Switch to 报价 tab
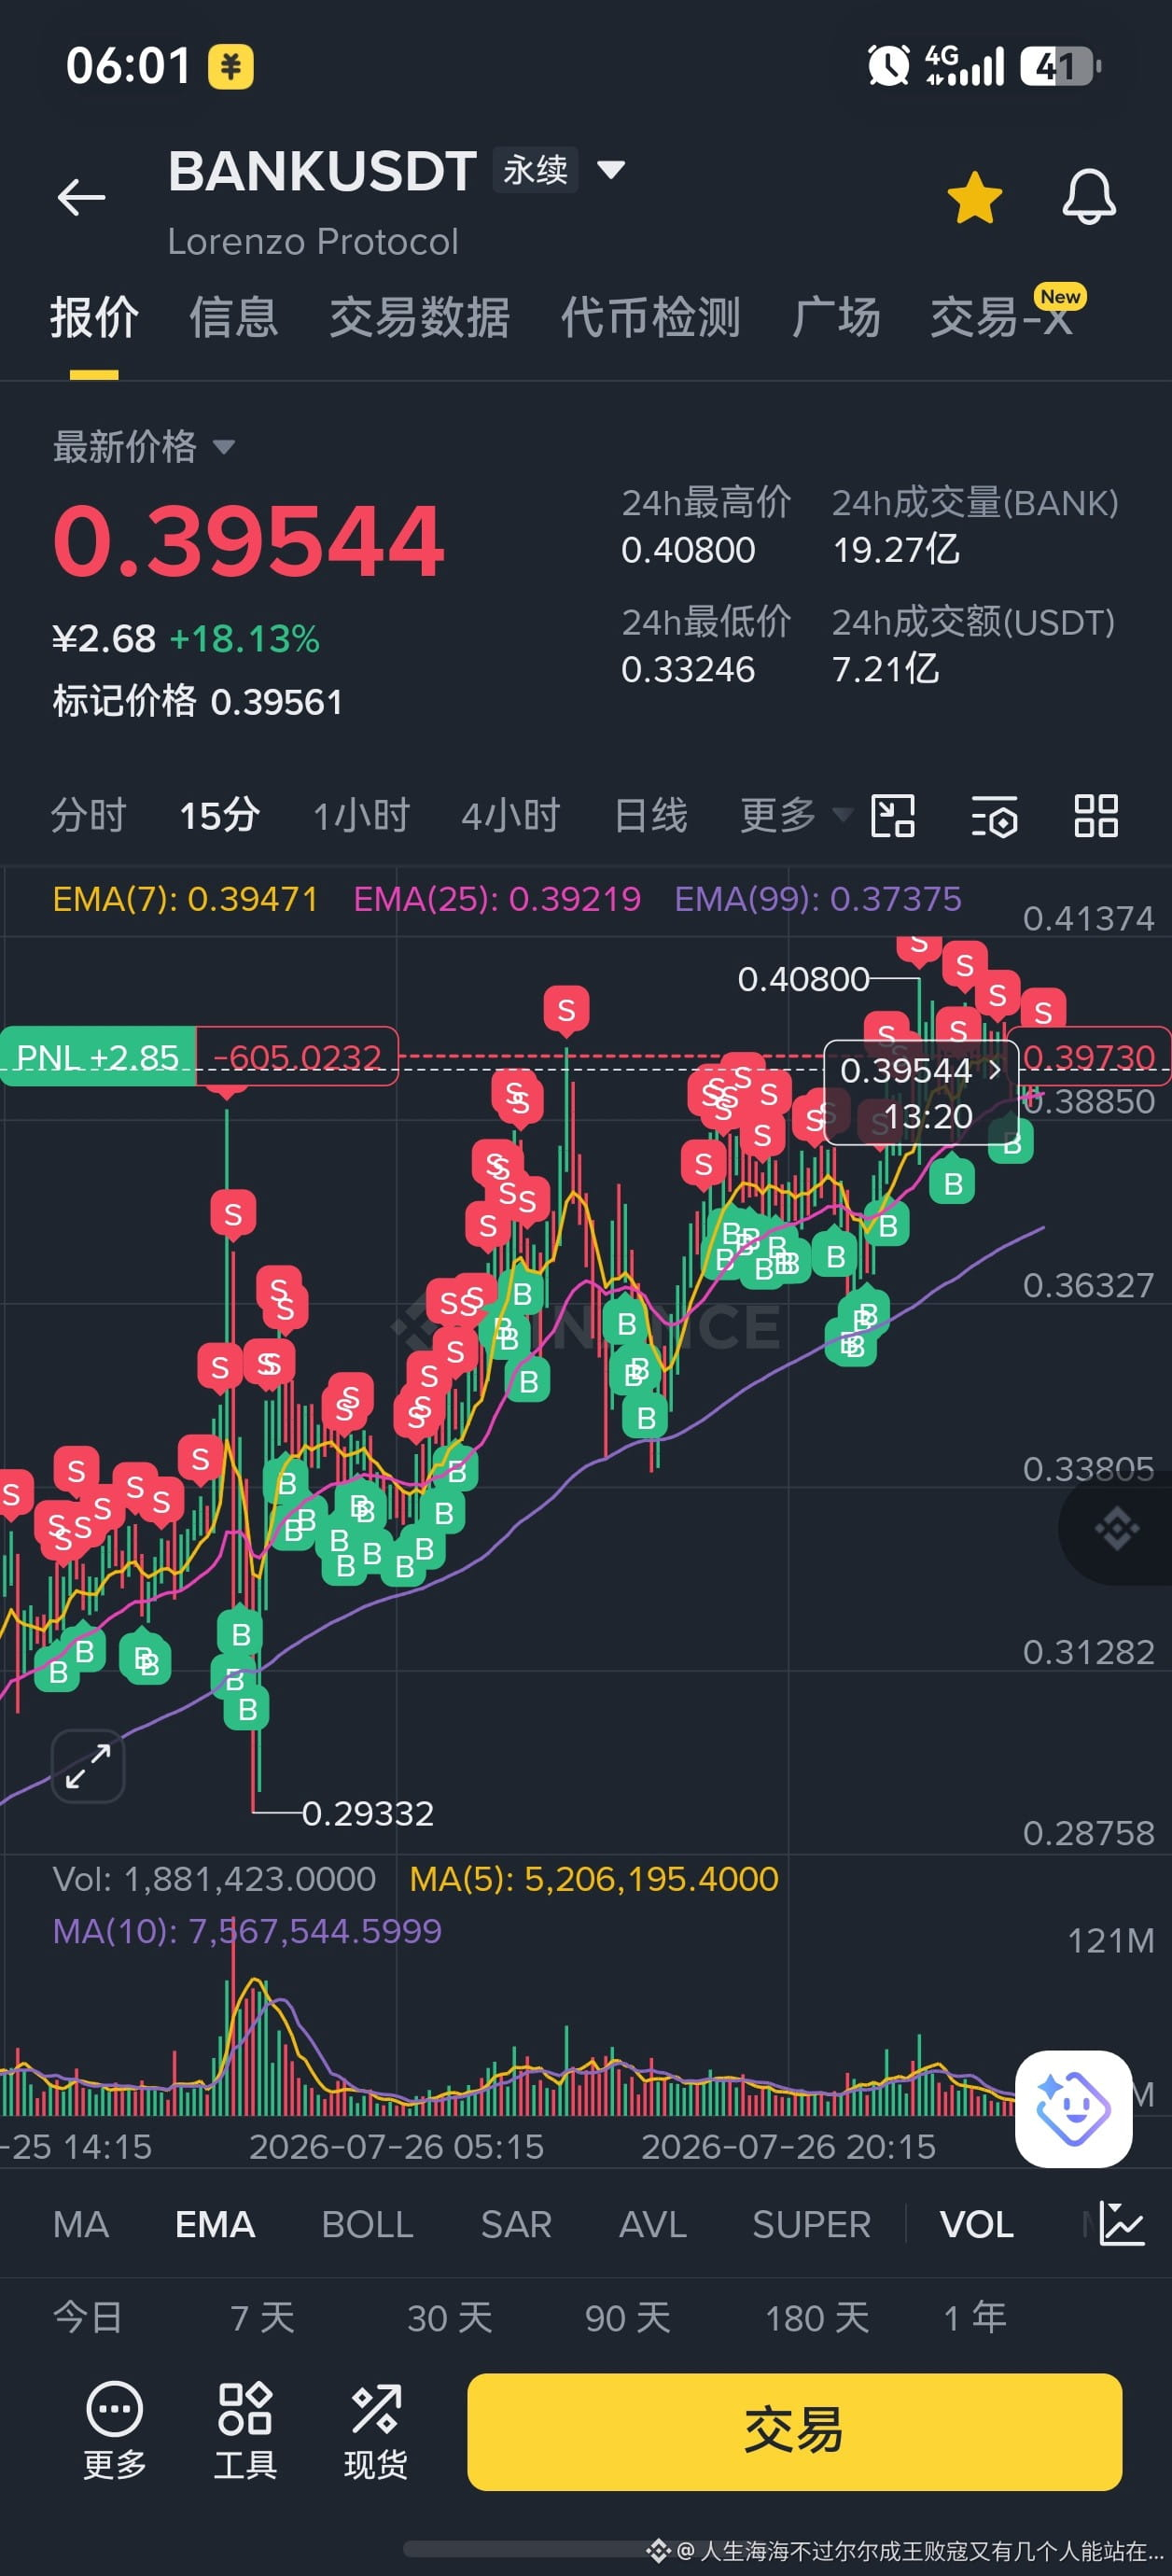Viewport: 1172px width, 2576px height. 94,318
